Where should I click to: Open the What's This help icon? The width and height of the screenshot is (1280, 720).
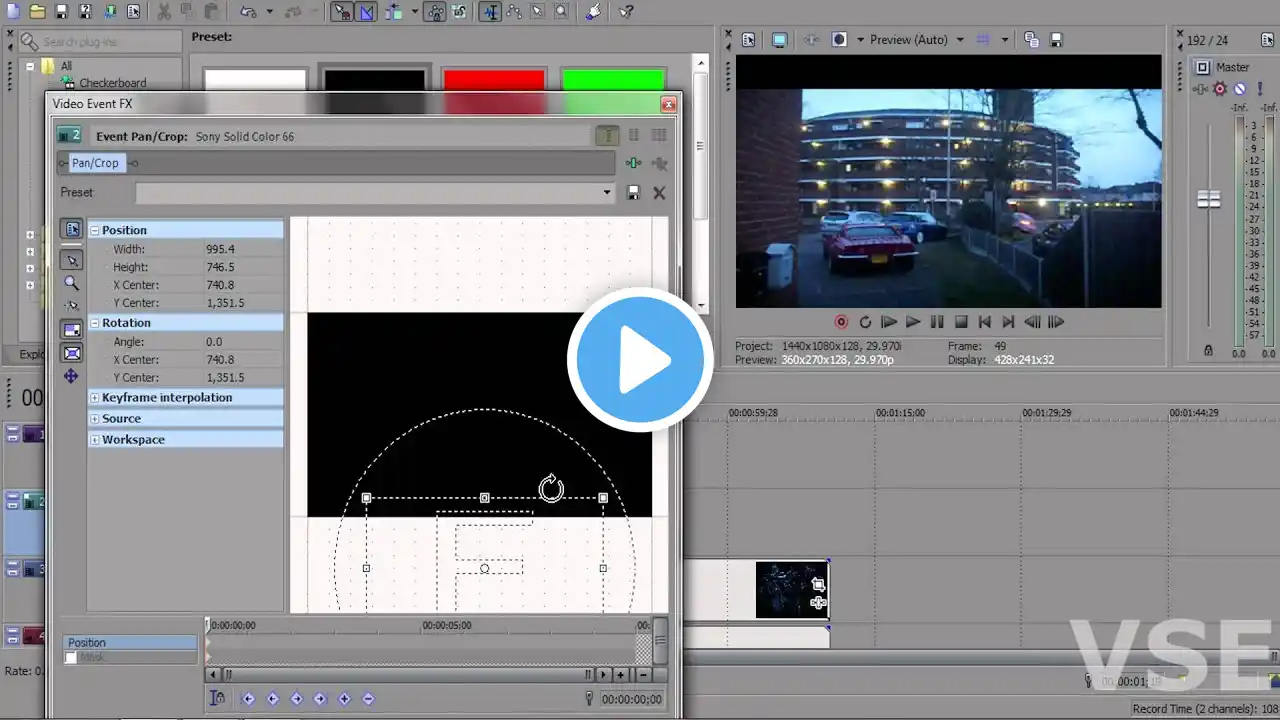tap(626, 12)
